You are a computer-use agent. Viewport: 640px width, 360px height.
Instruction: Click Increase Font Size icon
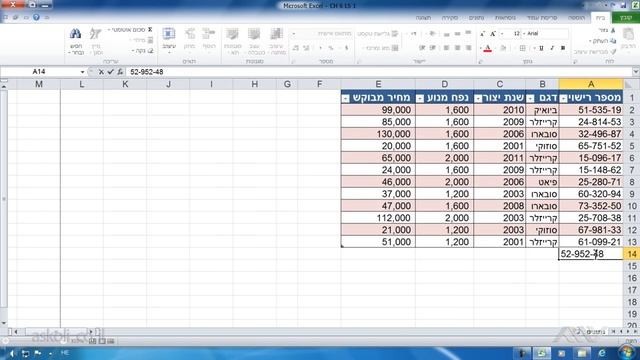click(x=493, y=33)
